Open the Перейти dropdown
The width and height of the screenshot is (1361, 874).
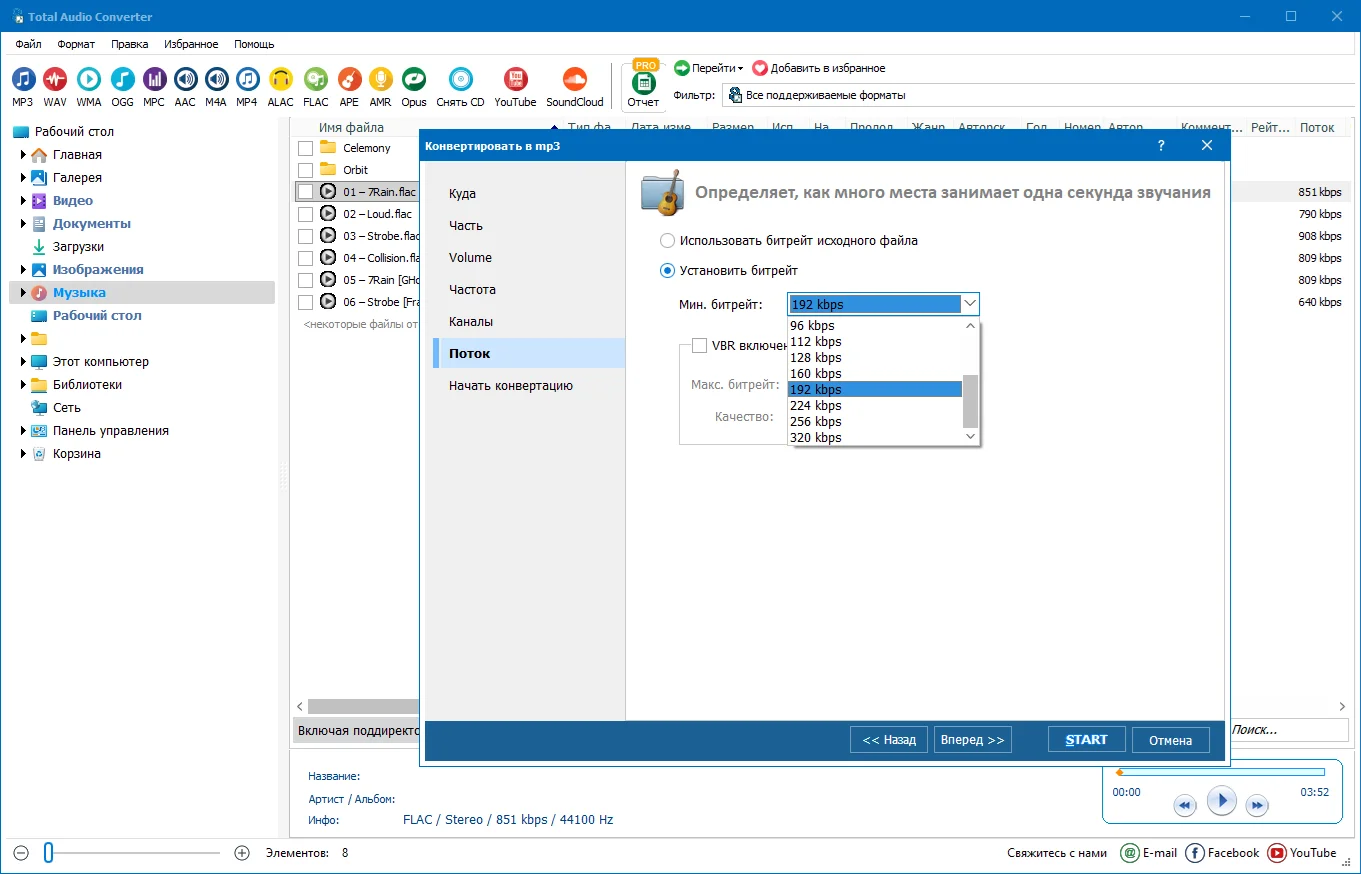pos(709,68)
